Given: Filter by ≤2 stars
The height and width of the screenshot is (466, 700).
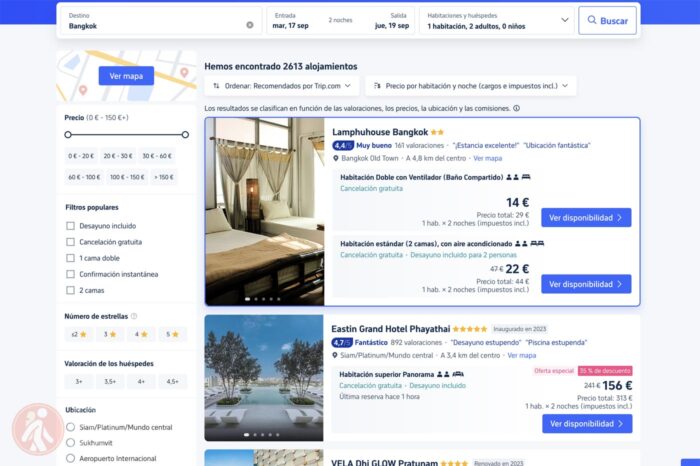Looking at the screenshot, I should tap(79, 334).
